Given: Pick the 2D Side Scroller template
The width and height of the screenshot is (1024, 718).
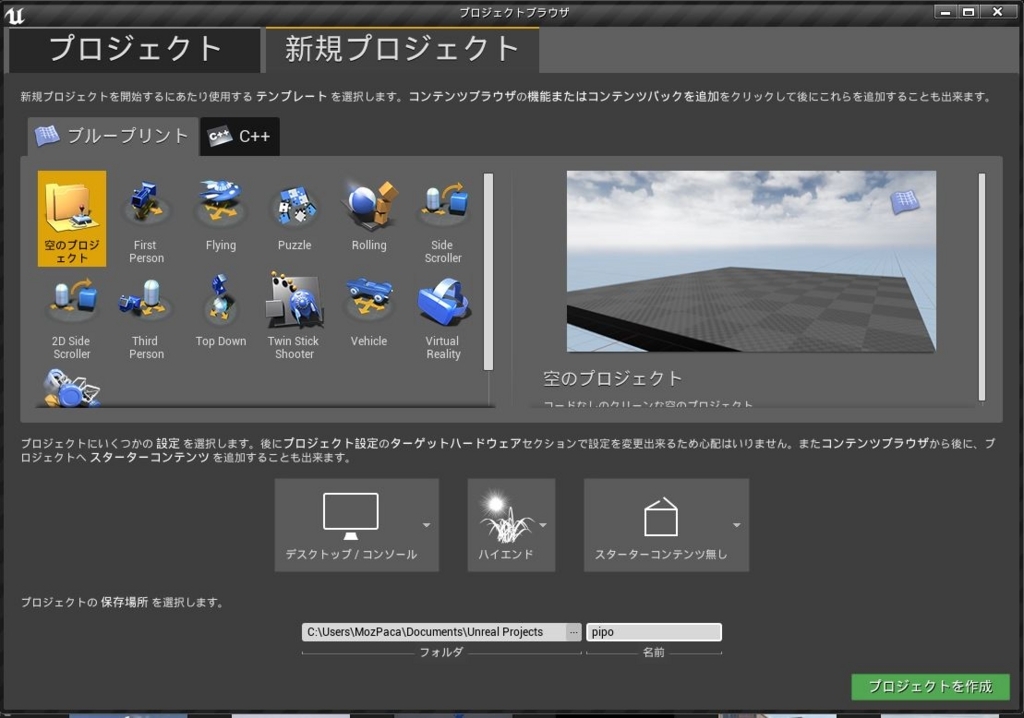Looking at the screenshot, I should [x=72, y=316].
